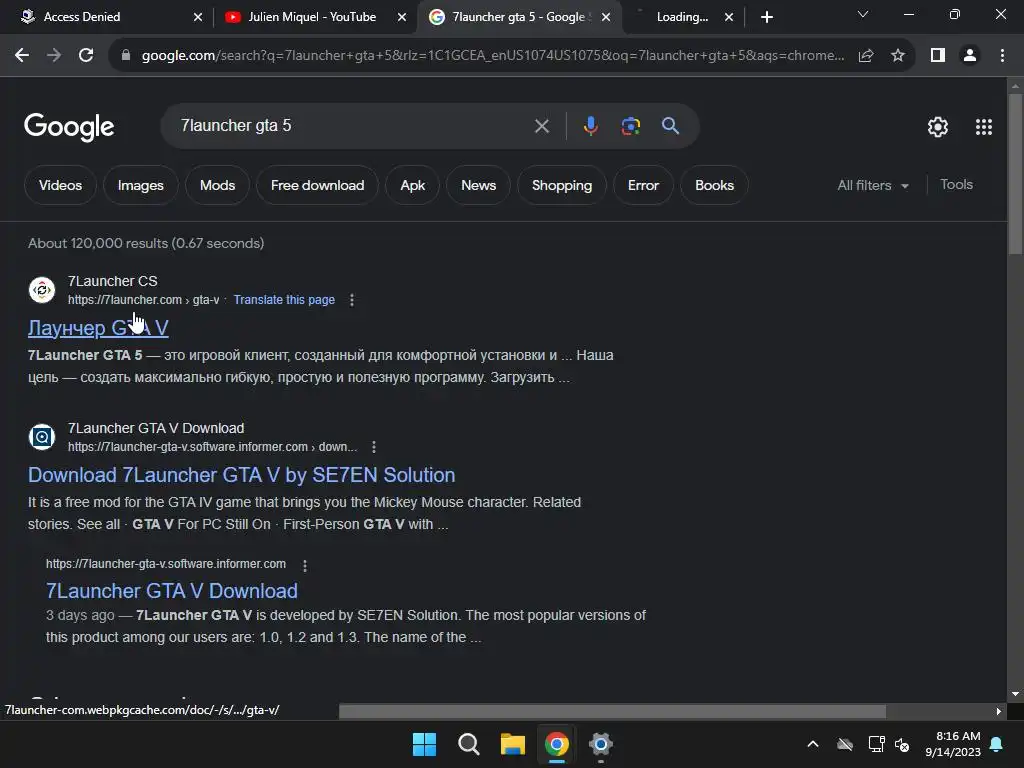Select the 7launcher gta 5 Google tab
The width and height of the screenshot is (1024, 768).
point(519,17)
